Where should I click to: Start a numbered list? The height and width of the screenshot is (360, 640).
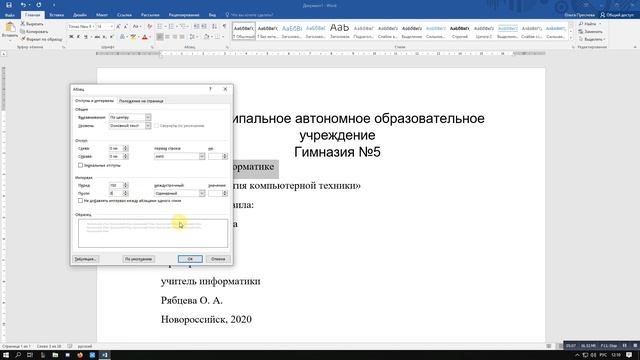171,27
